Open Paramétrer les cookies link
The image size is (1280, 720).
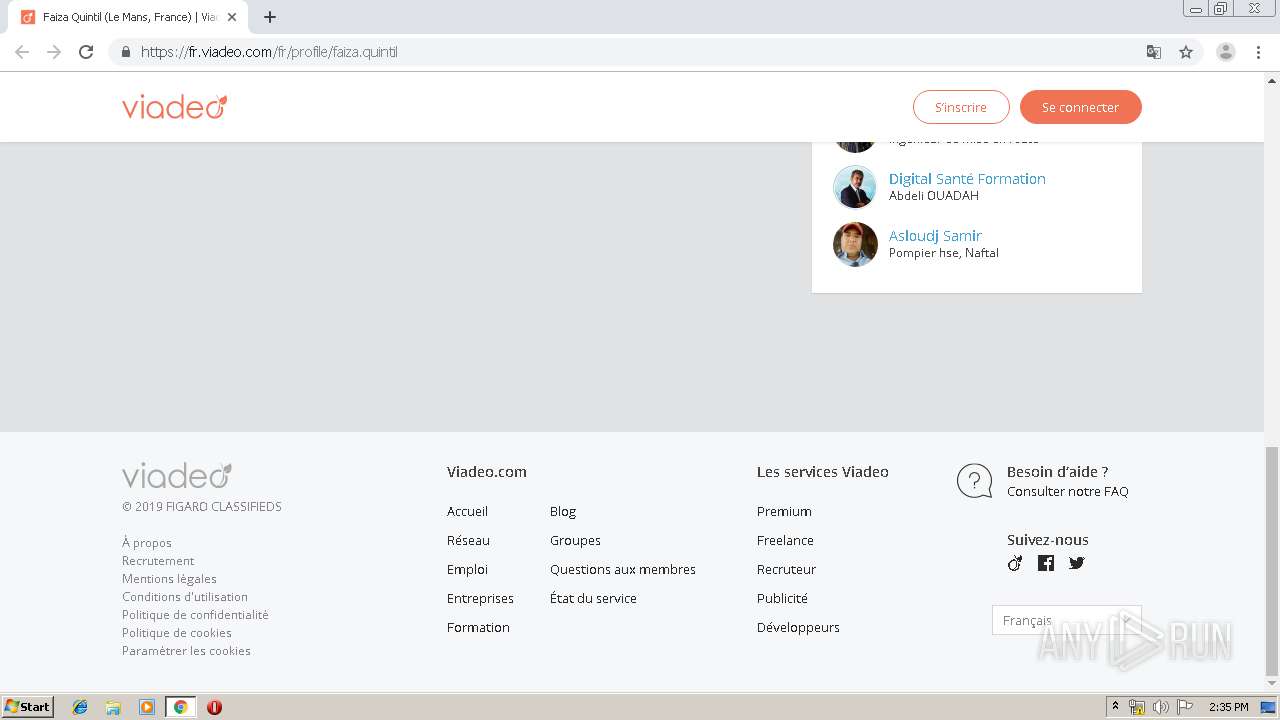186,651
